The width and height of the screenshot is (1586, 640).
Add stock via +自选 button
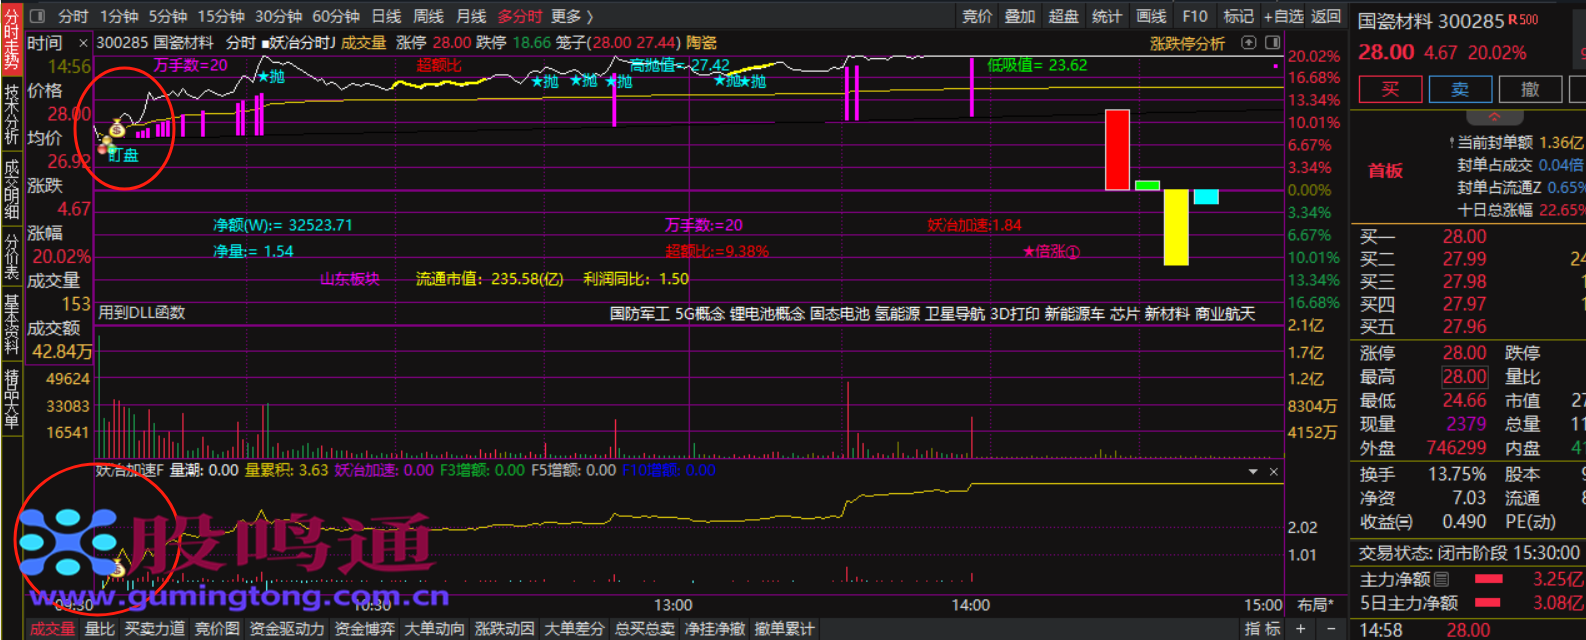1283,16
